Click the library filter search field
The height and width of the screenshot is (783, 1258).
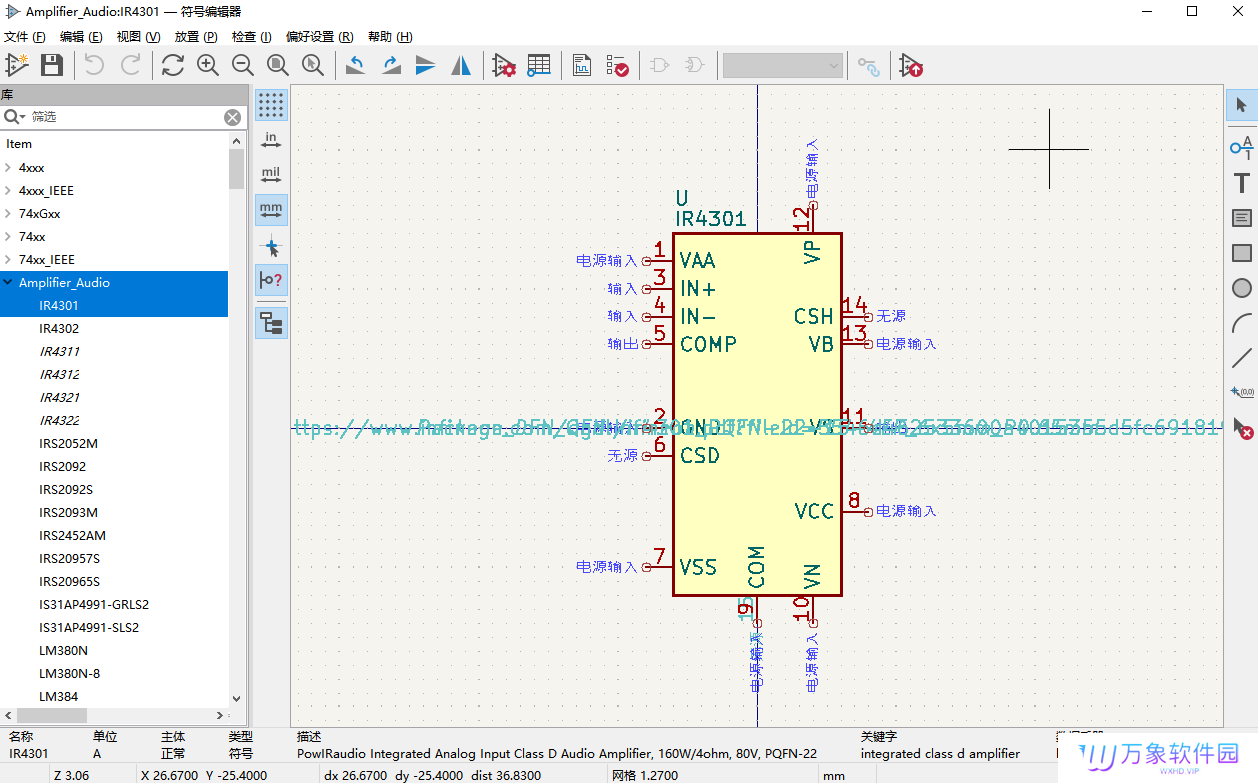125,117
